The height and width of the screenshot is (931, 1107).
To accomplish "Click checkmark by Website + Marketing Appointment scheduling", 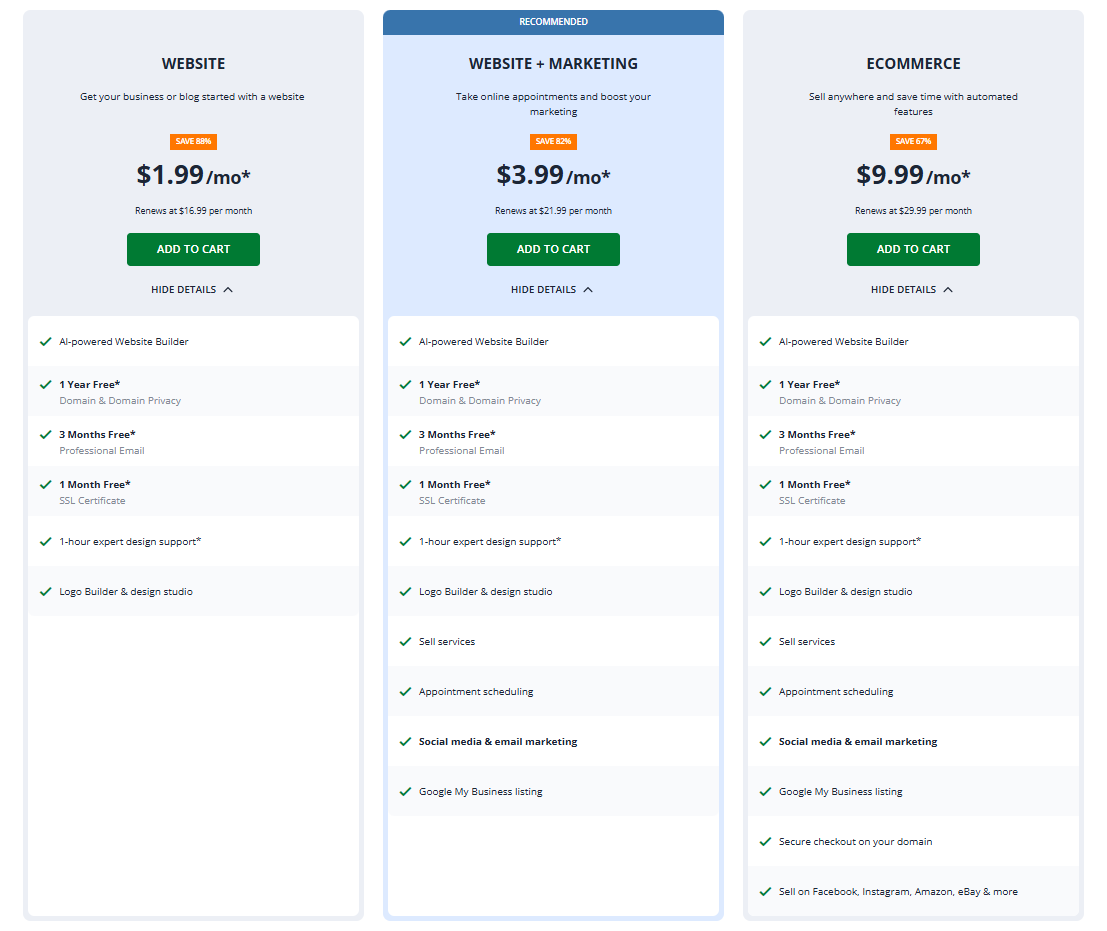I will [x=405, y=692].
